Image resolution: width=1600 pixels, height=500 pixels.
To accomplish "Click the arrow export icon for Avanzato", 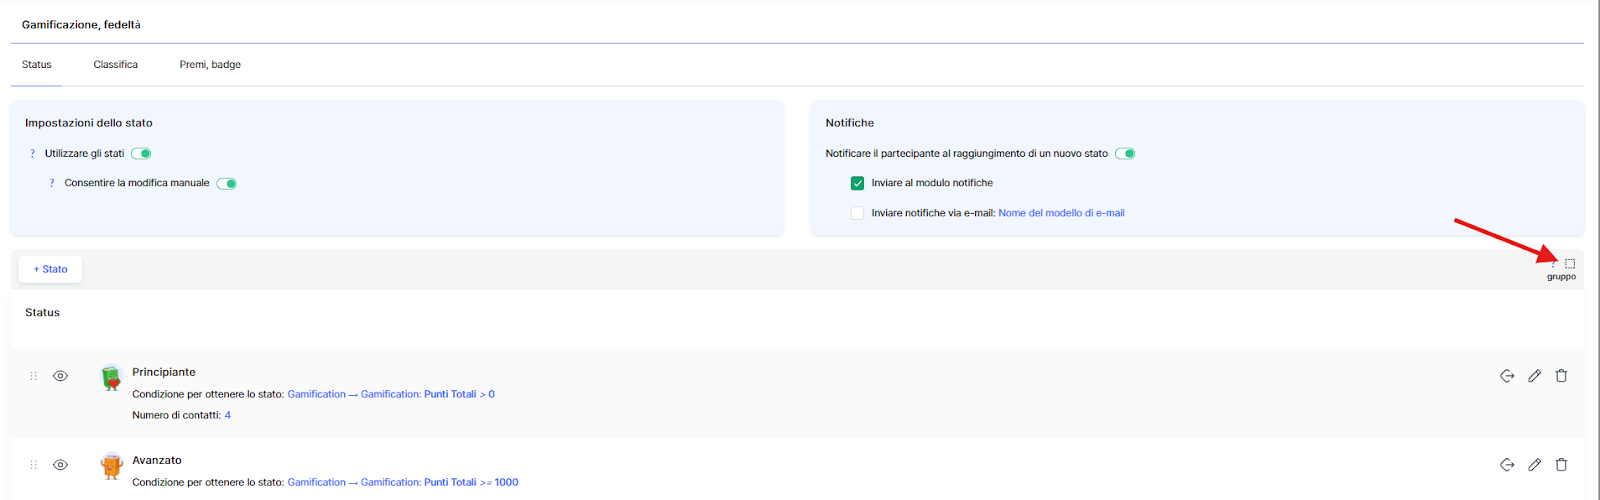I will point(1507,465).
